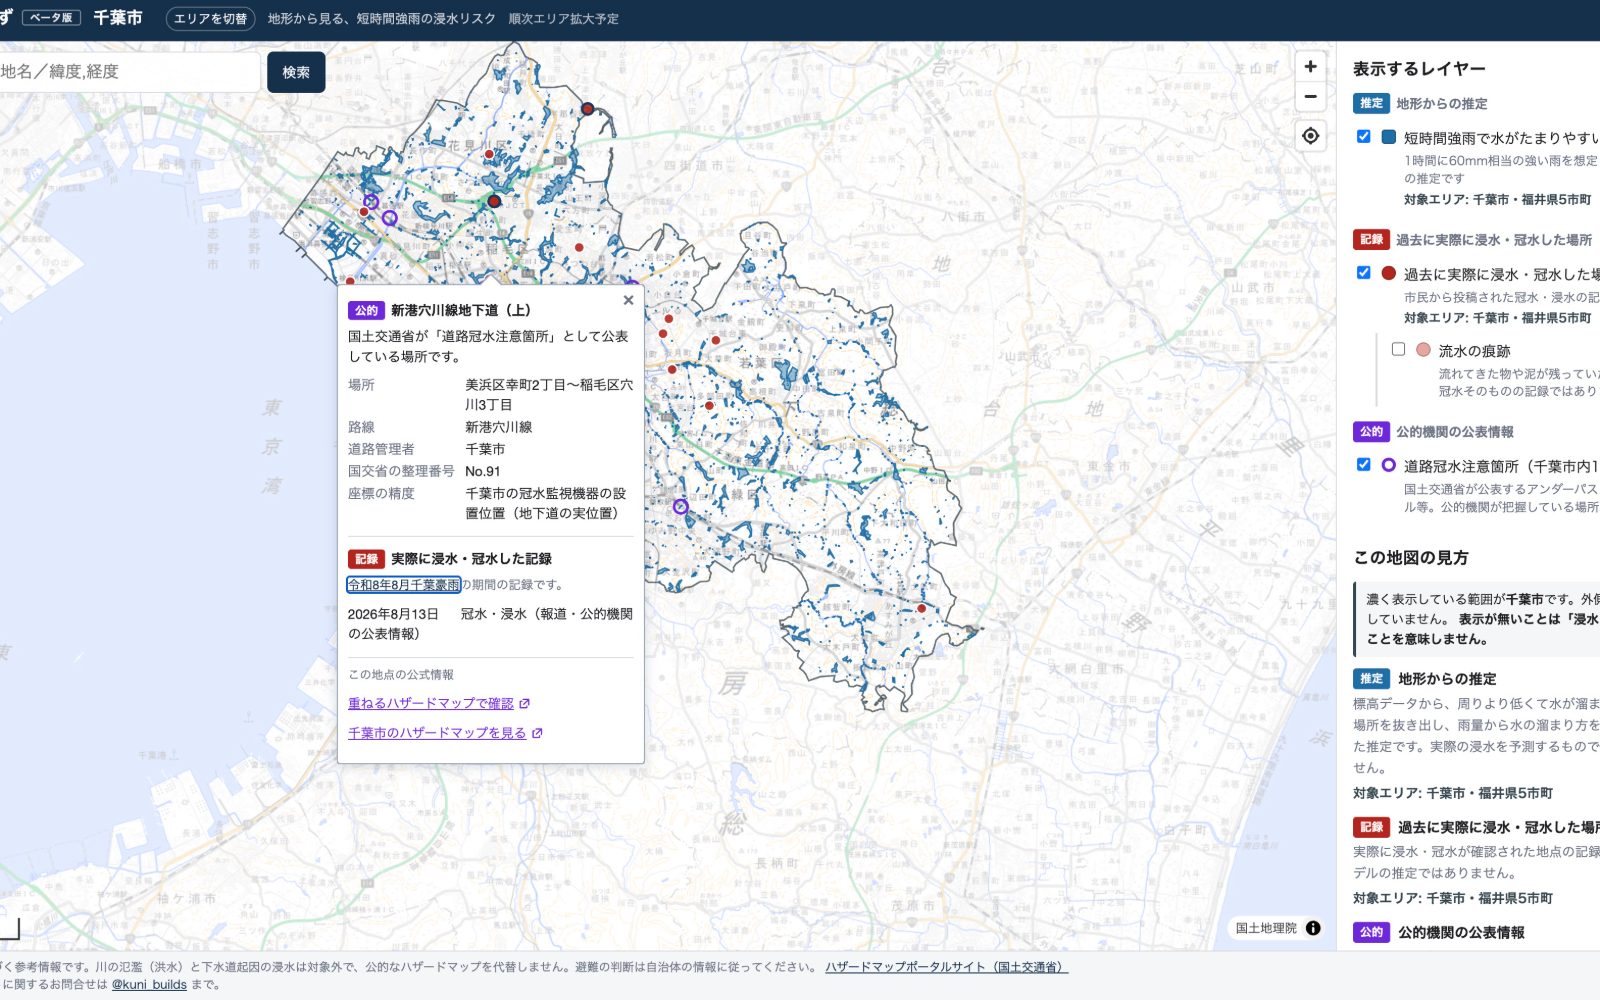Click the 表示するレイヤー panel heading
The width and height of the screenshot is (1600, 1000).
point(1419,69)
